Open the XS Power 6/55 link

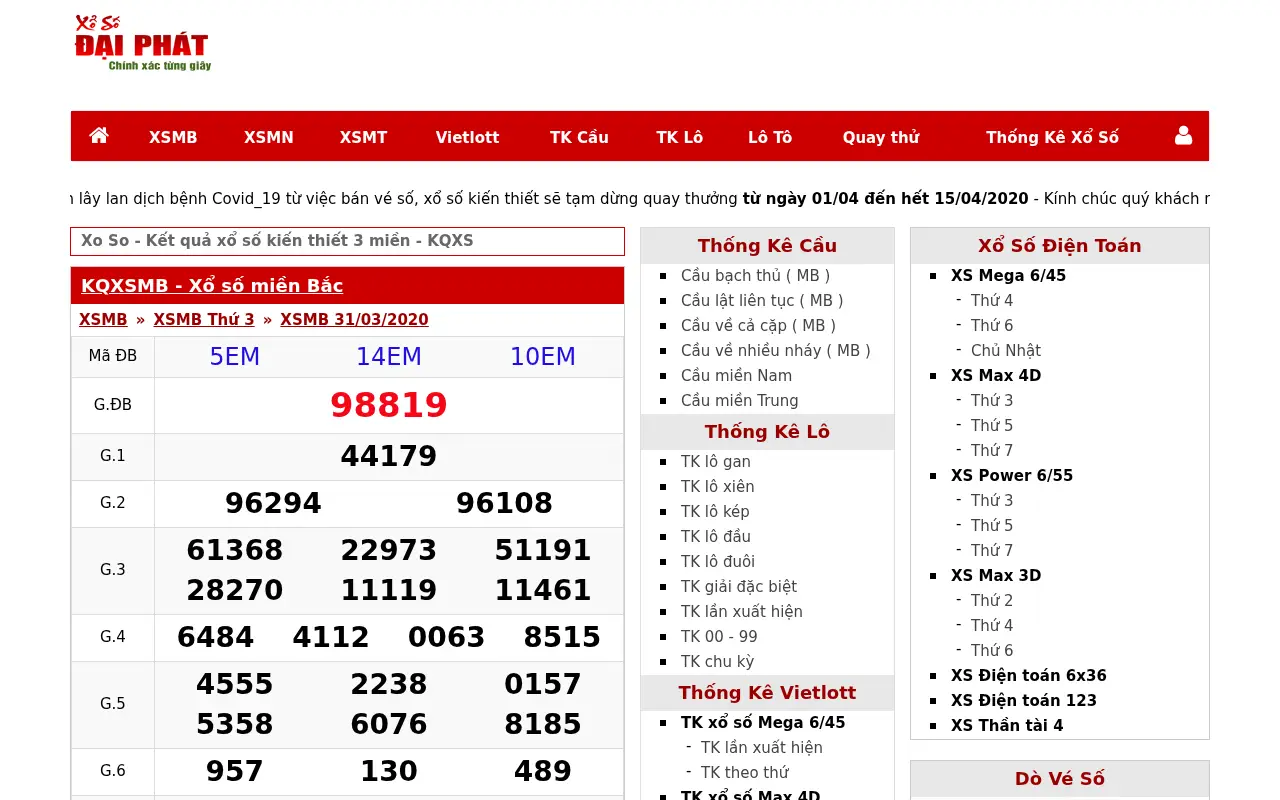(x=1011, y=475)
